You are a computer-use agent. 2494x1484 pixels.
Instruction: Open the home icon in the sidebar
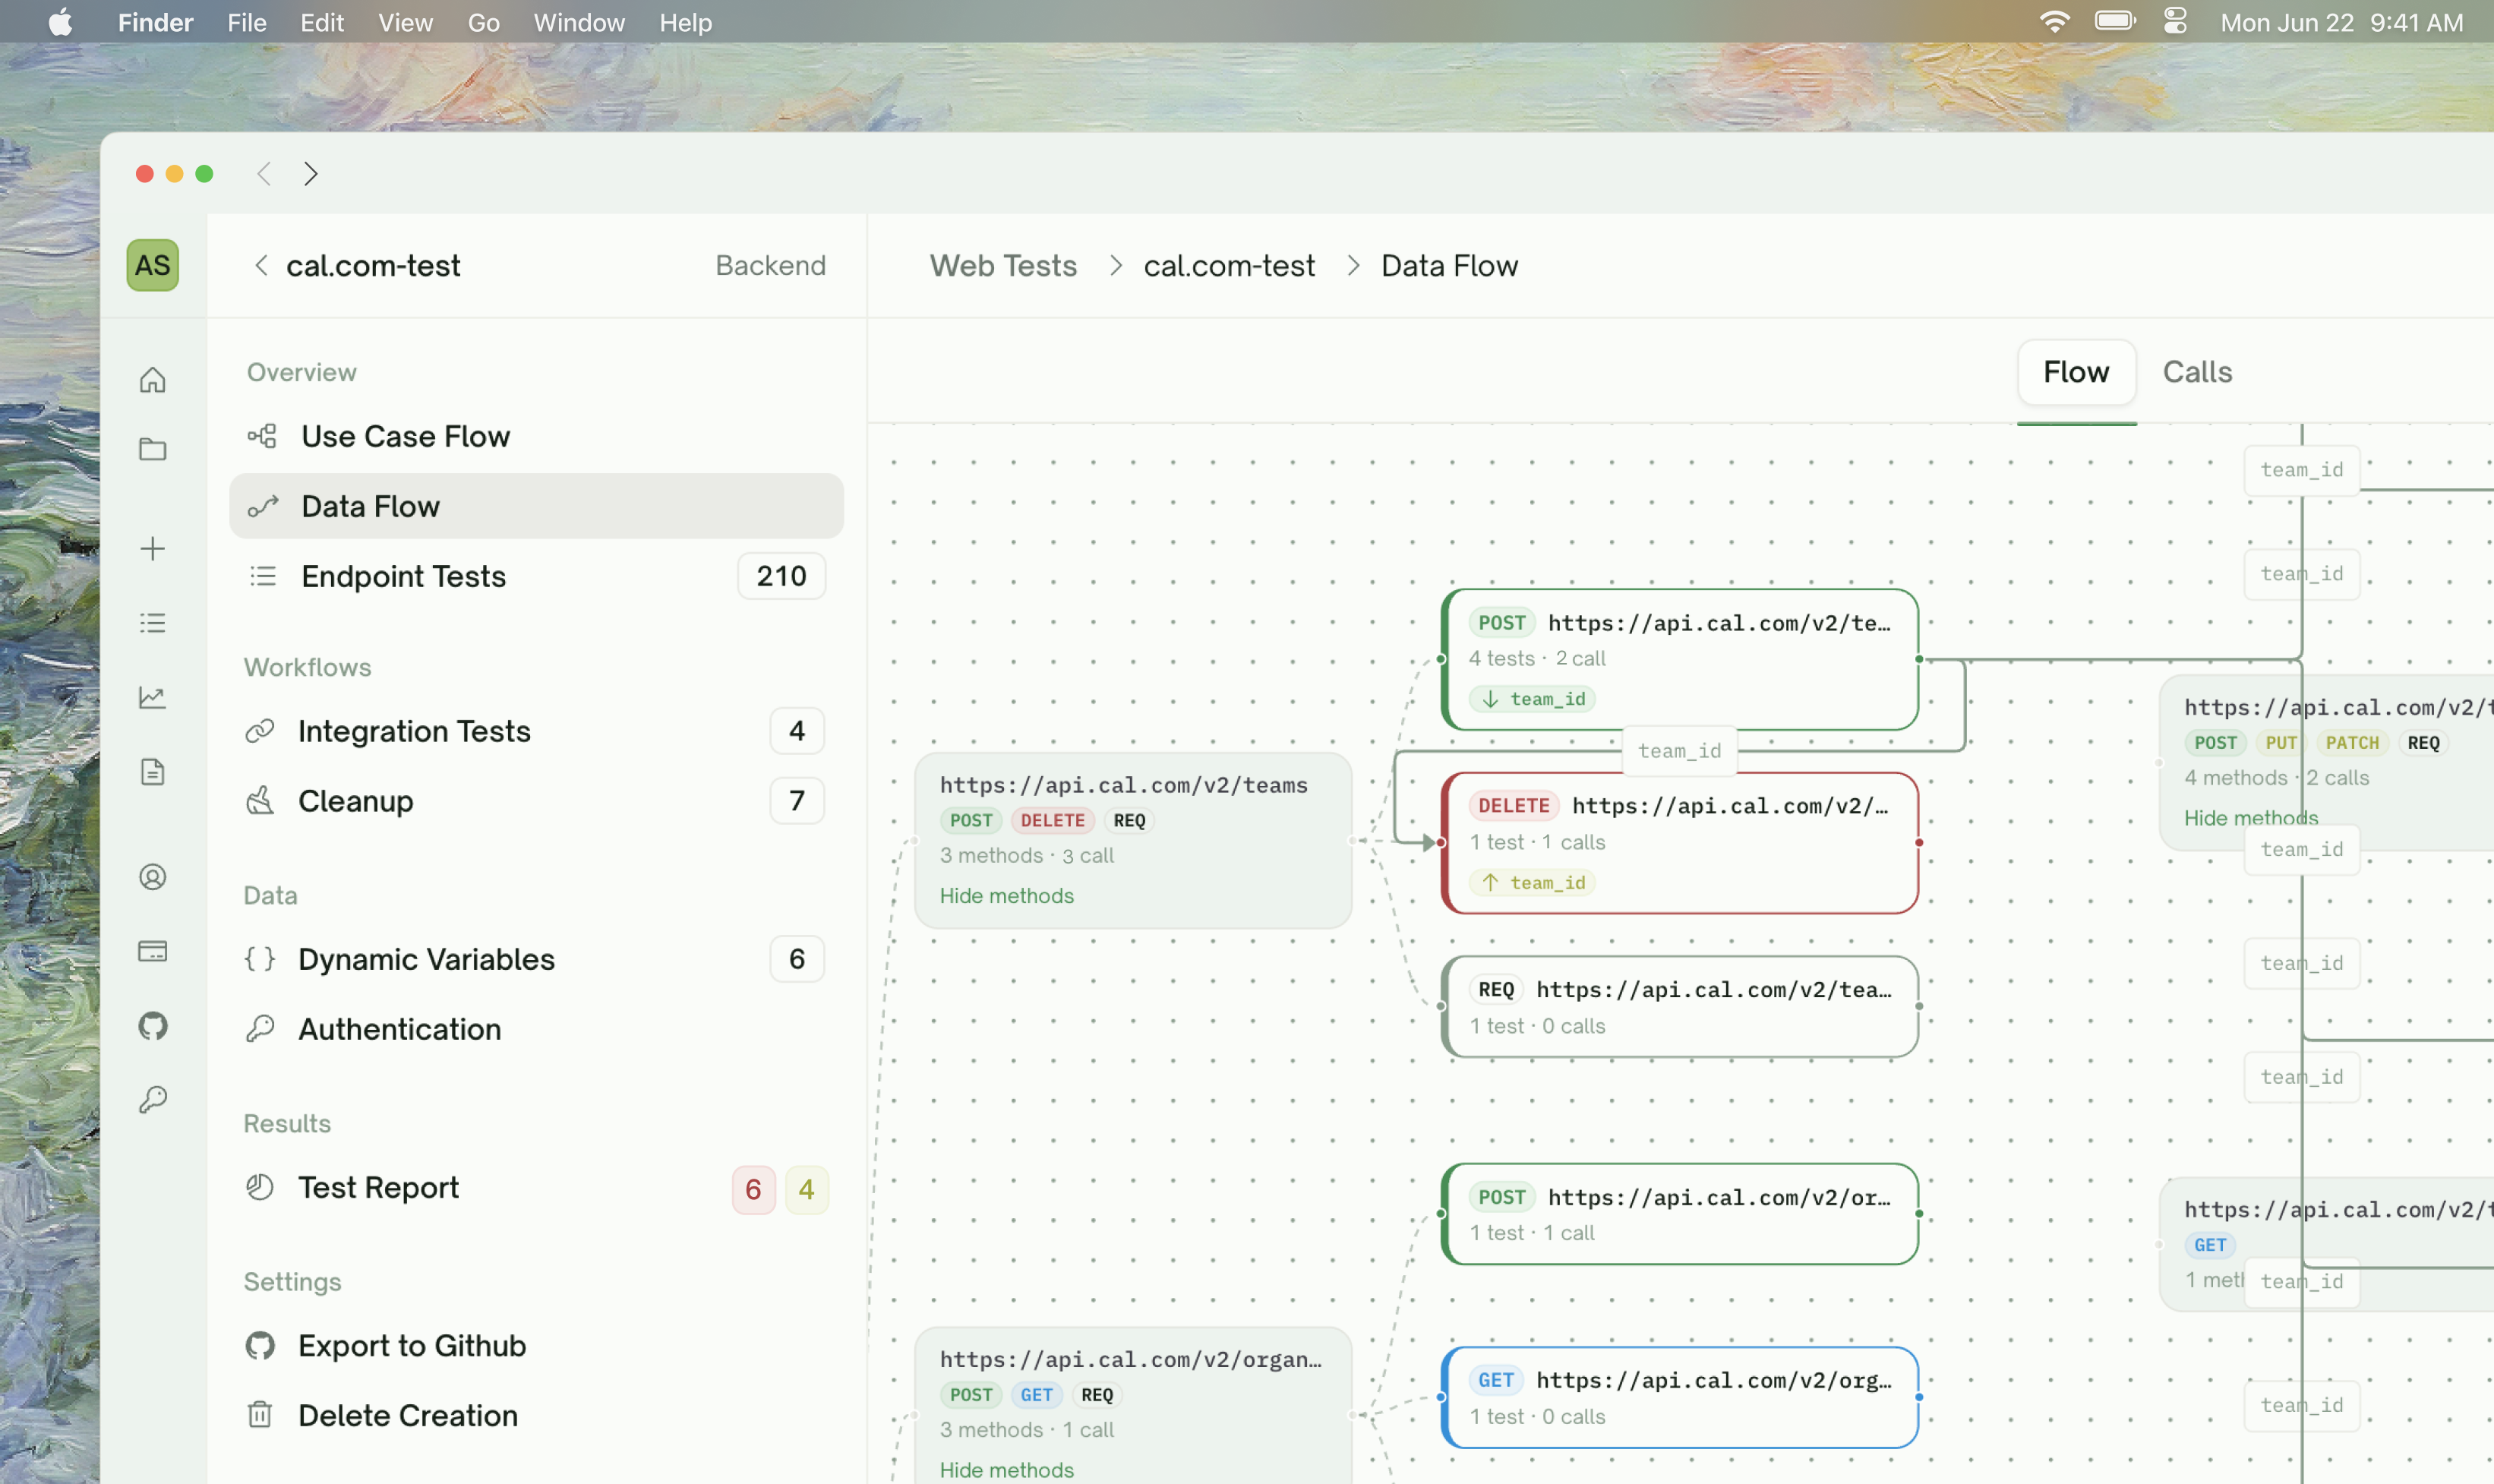[152, 380]
